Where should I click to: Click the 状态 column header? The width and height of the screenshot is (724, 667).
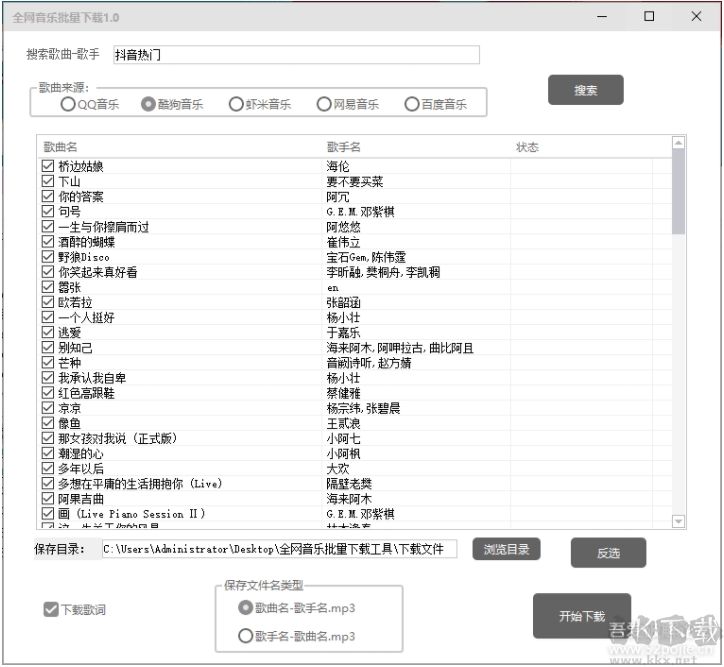pos(527,147)
